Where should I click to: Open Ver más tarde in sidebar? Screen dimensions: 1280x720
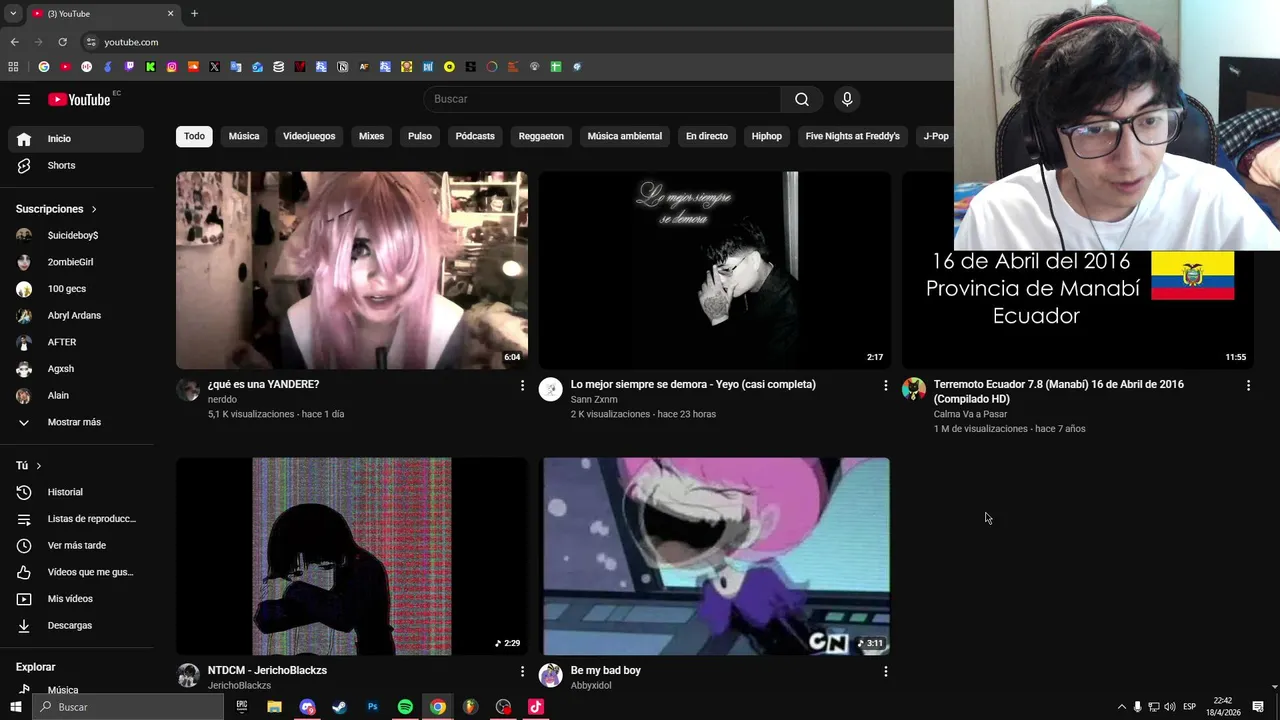(x=76, y=545)
